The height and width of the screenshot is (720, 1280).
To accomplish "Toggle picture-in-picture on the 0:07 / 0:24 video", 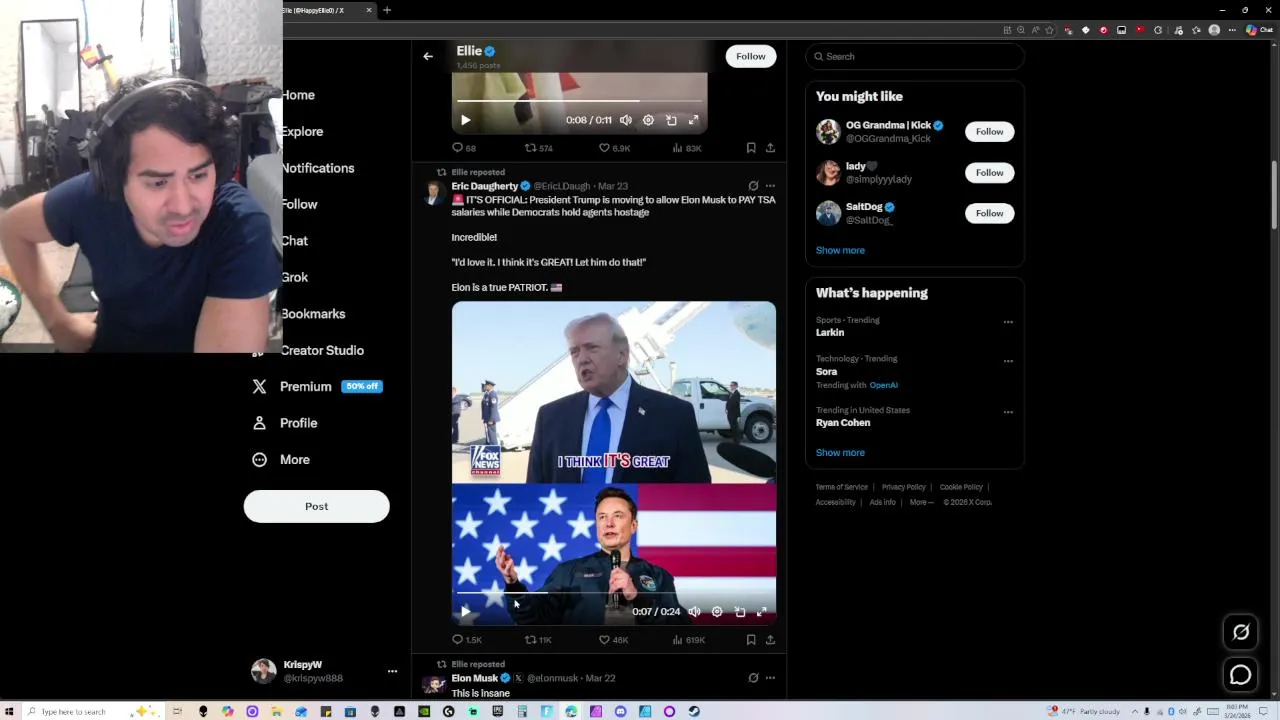I will click(740, 611).
